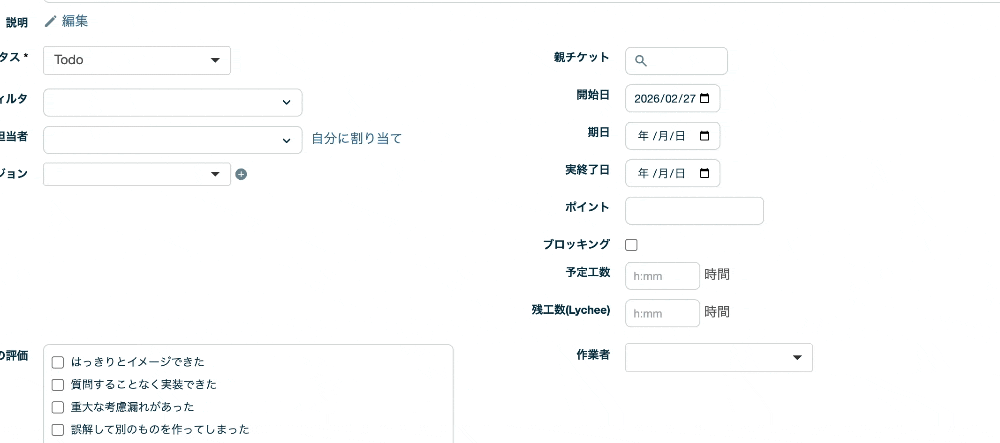
Task: Click the green plus icon to add version
Action: (x=241, y=174)
